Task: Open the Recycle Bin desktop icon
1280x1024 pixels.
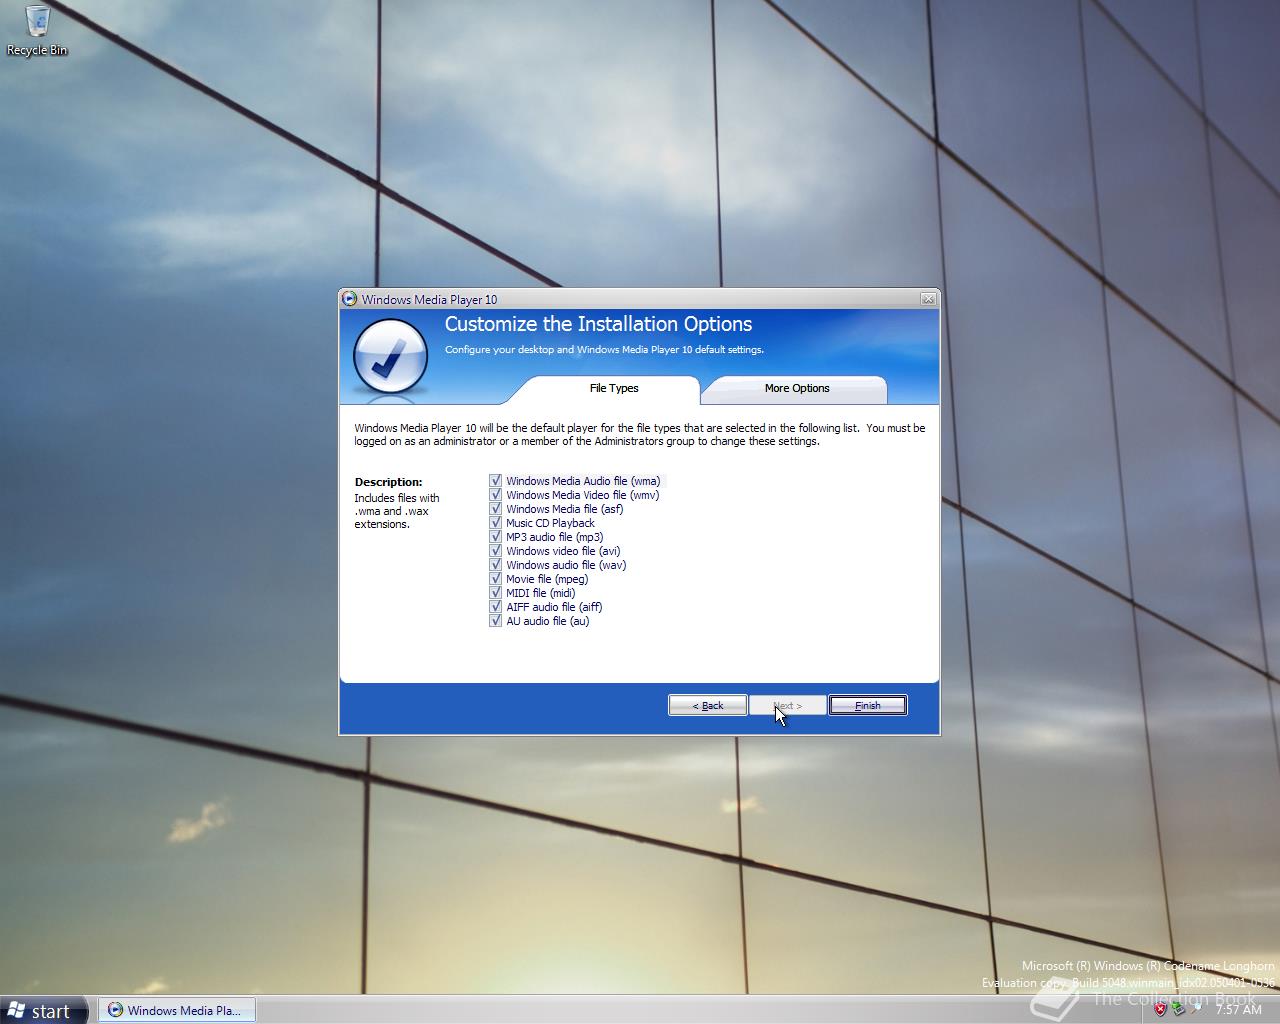Action: (37, 30)
